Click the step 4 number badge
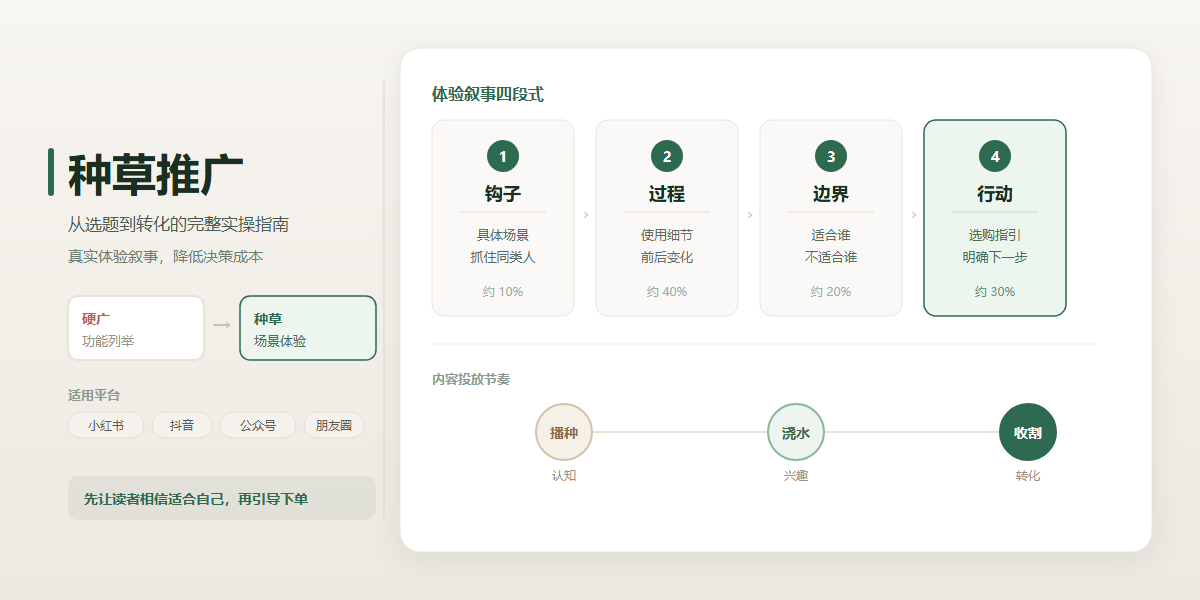 [x=995, y=156]
